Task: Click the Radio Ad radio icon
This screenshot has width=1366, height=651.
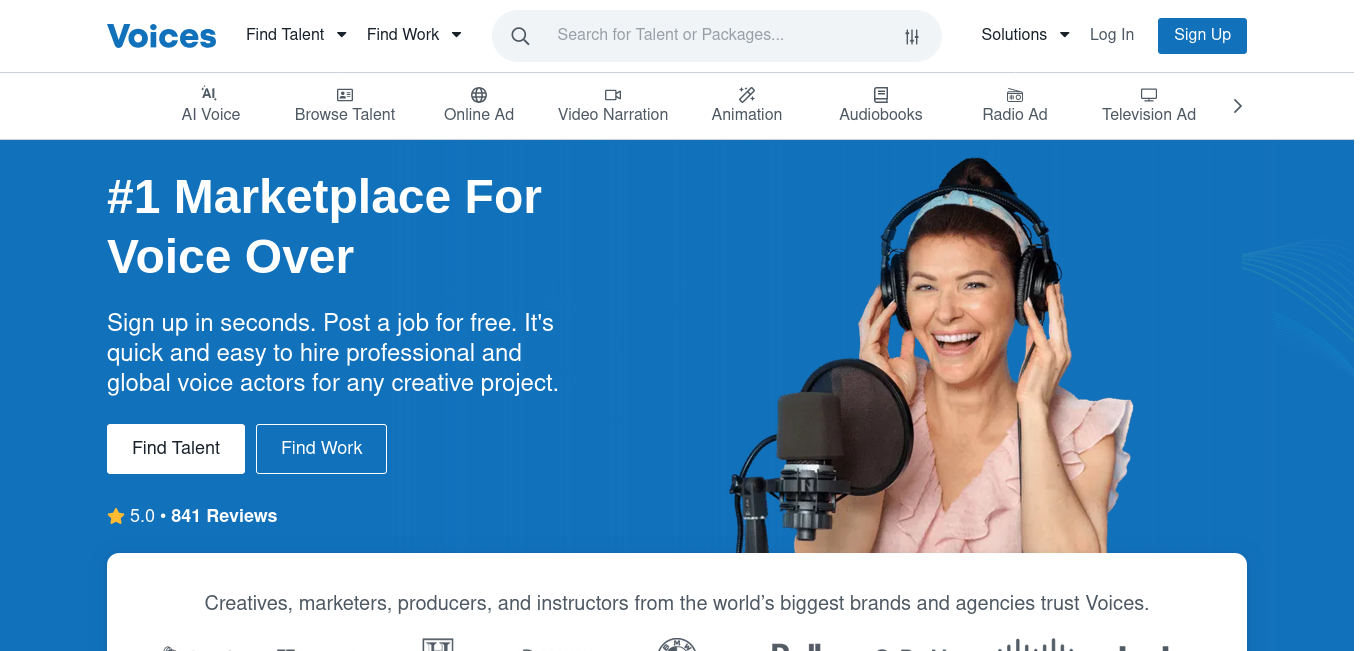Action: (1015, 95)
